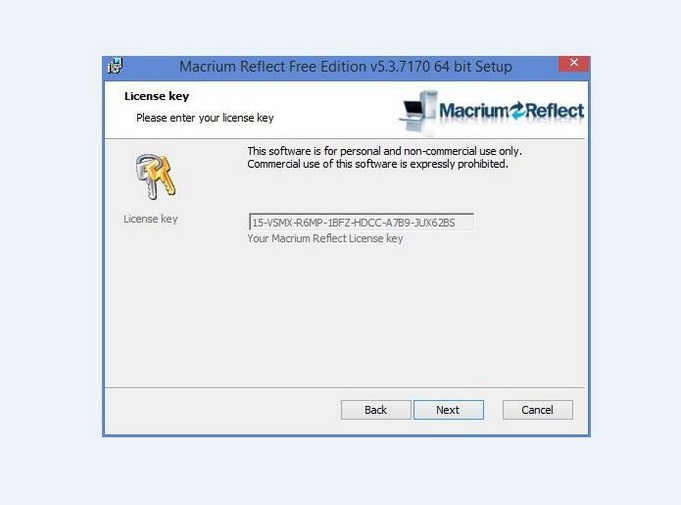This screenshot has height=505, width=681.
Task: Click the empty gray area of the dialog body
Action: point(345,317)
